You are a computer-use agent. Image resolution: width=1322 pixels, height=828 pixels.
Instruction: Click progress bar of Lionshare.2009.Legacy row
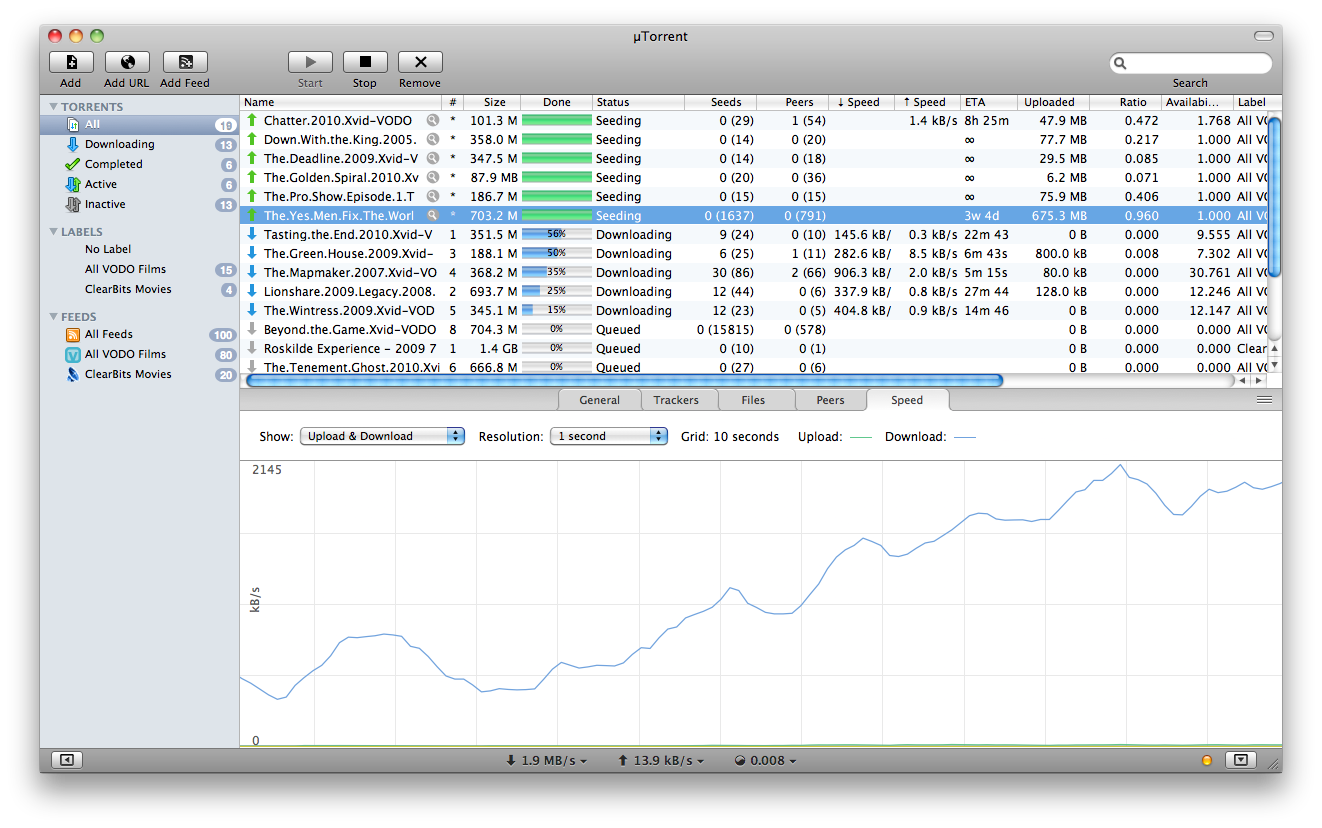click(557, 292)
